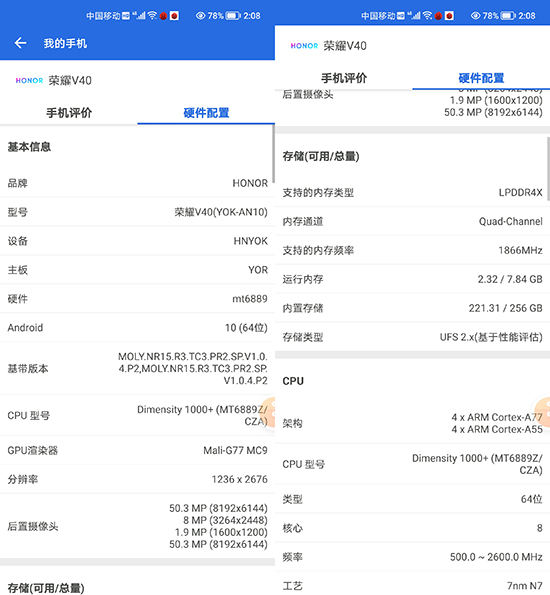The width and height of the screenshot is (550, 595).
Task: Switch to 手机评价 tab on left screen
Action: pyautogui.click(x=69, y=113)
